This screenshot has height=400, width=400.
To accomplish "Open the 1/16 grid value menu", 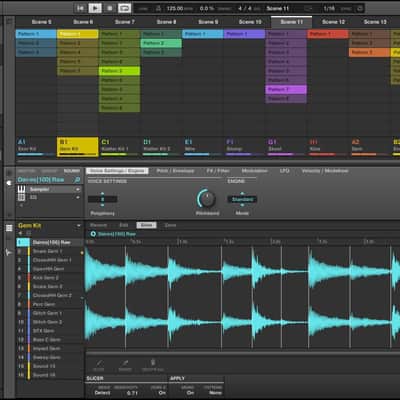I will tap(329, 8).
